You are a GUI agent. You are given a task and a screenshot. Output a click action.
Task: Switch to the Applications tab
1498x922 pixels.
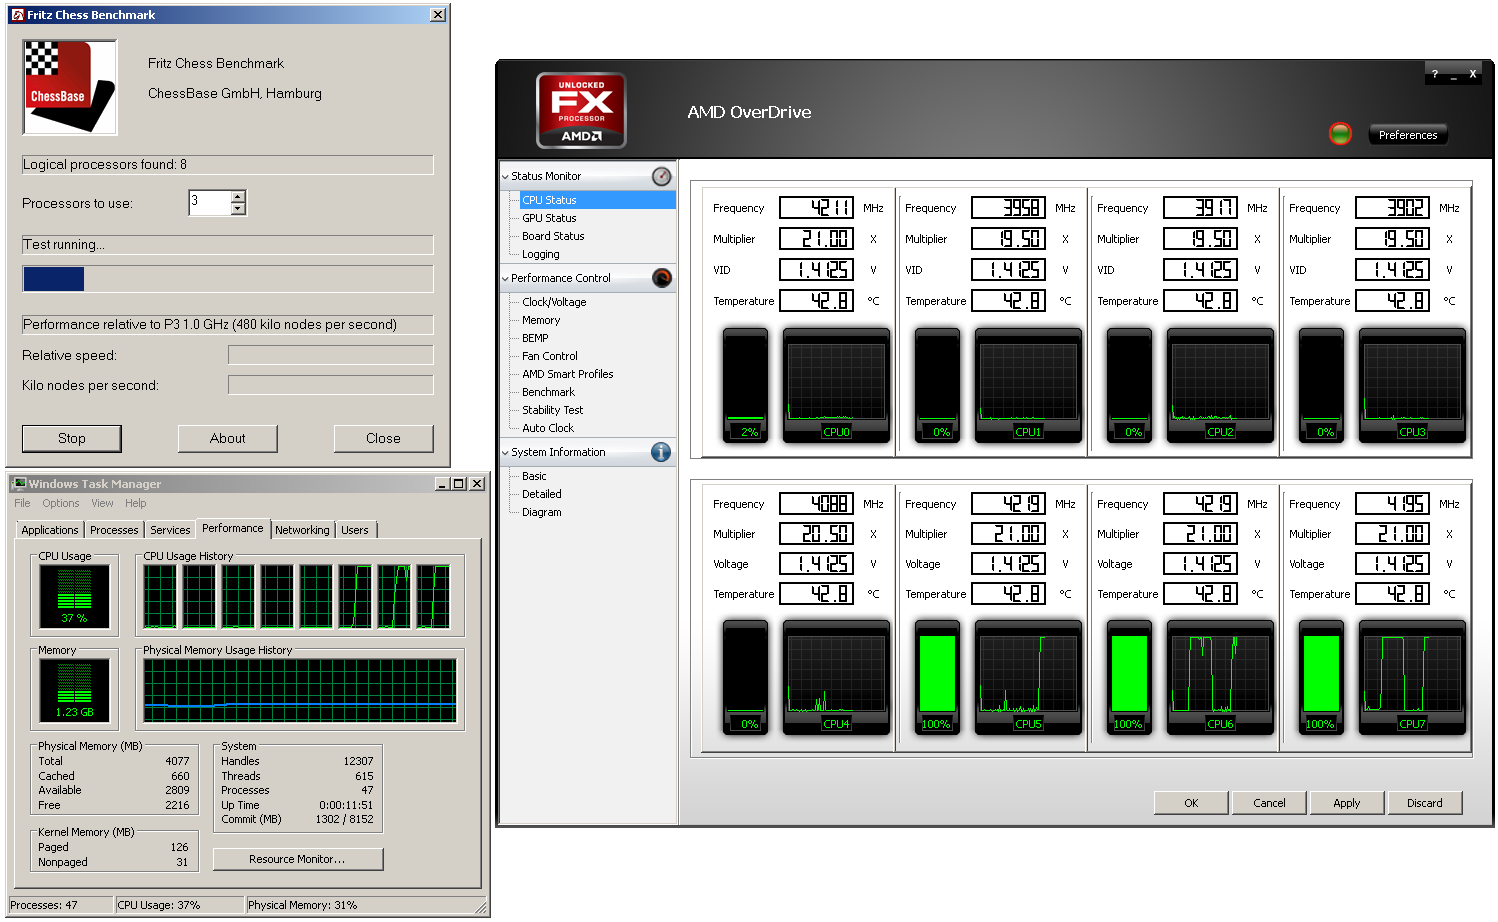[50, 530]
